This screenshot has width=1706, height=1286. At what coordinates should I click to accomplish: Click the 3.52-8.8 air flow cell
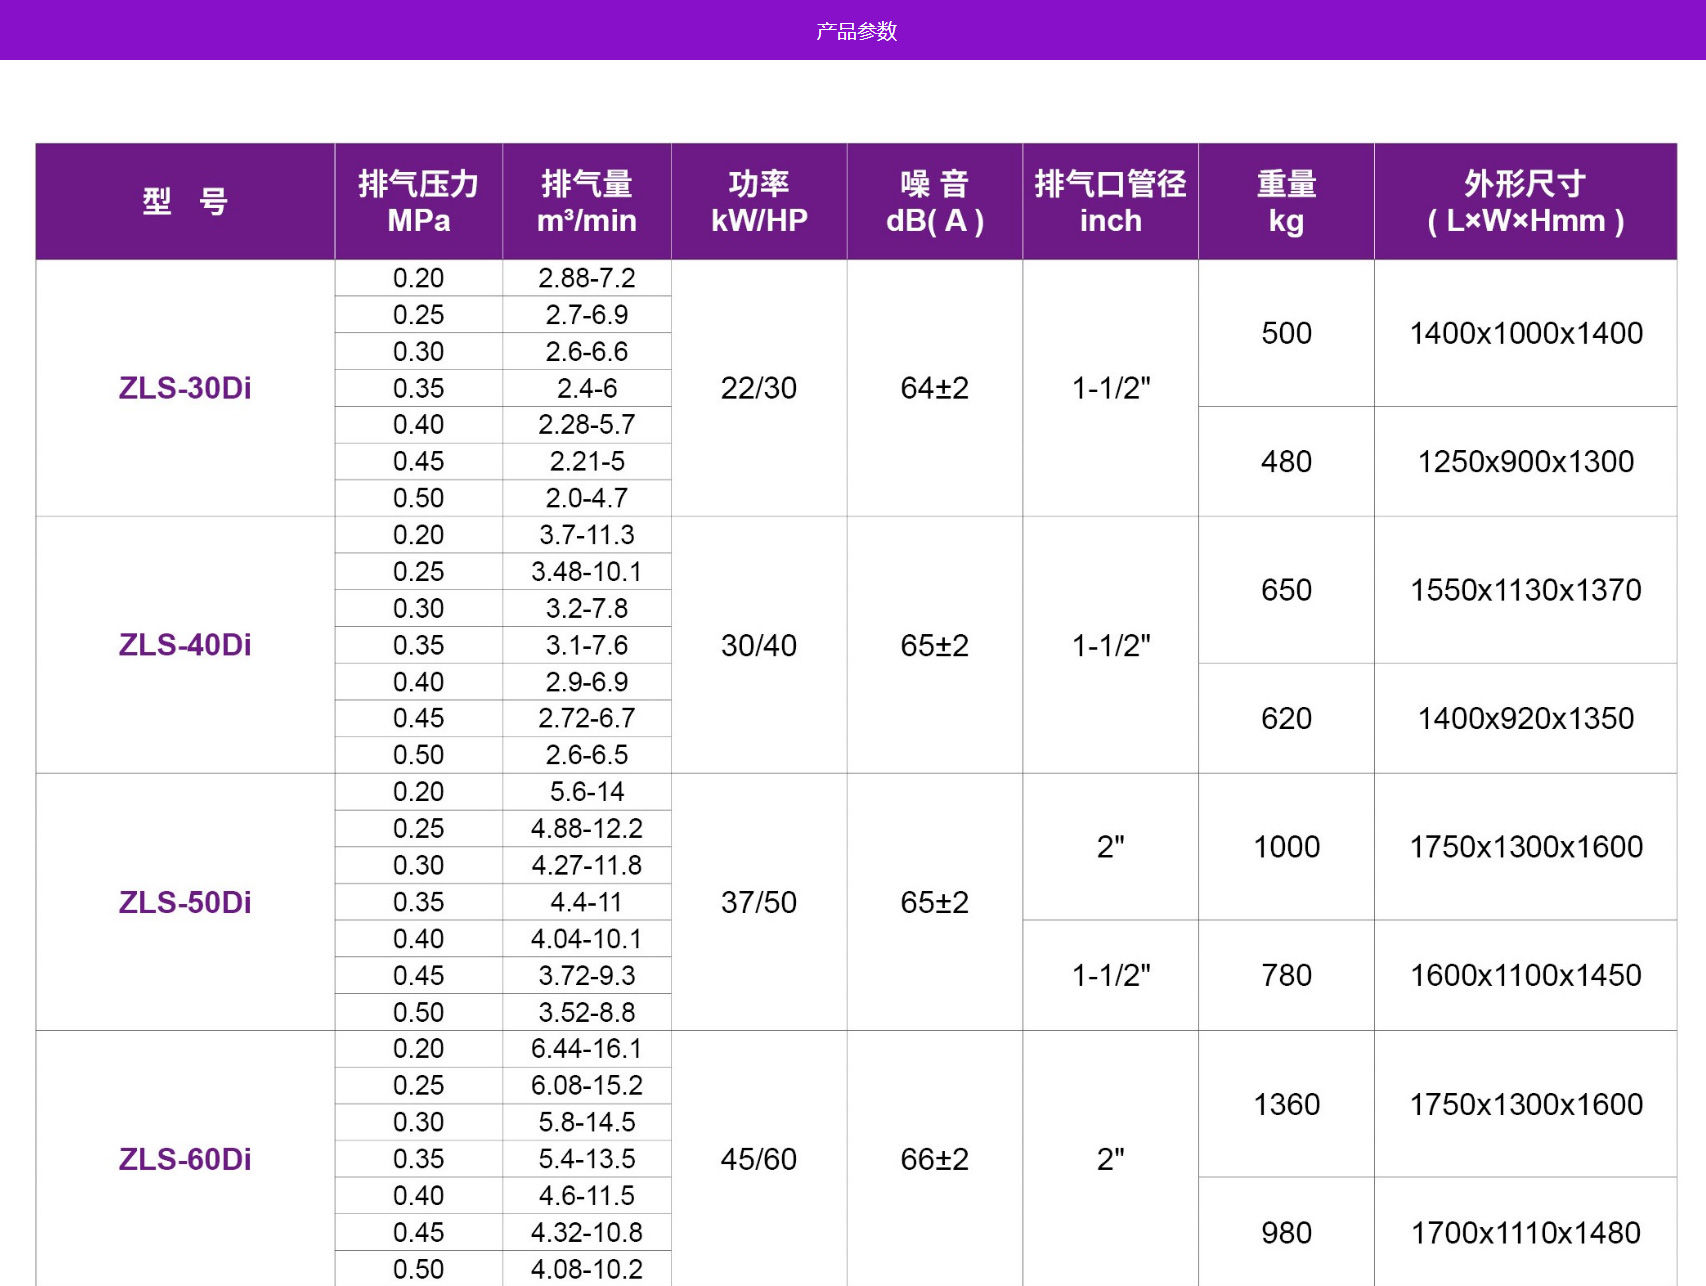pyautogui.click(x=587, y=1012)
